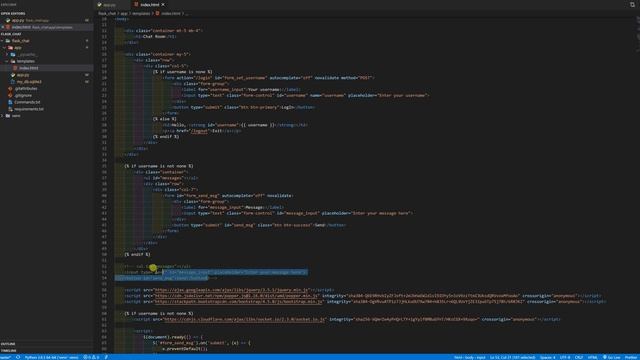640x360 pixels.
Task: Click the app folder icon
Action: pos(11,48)
